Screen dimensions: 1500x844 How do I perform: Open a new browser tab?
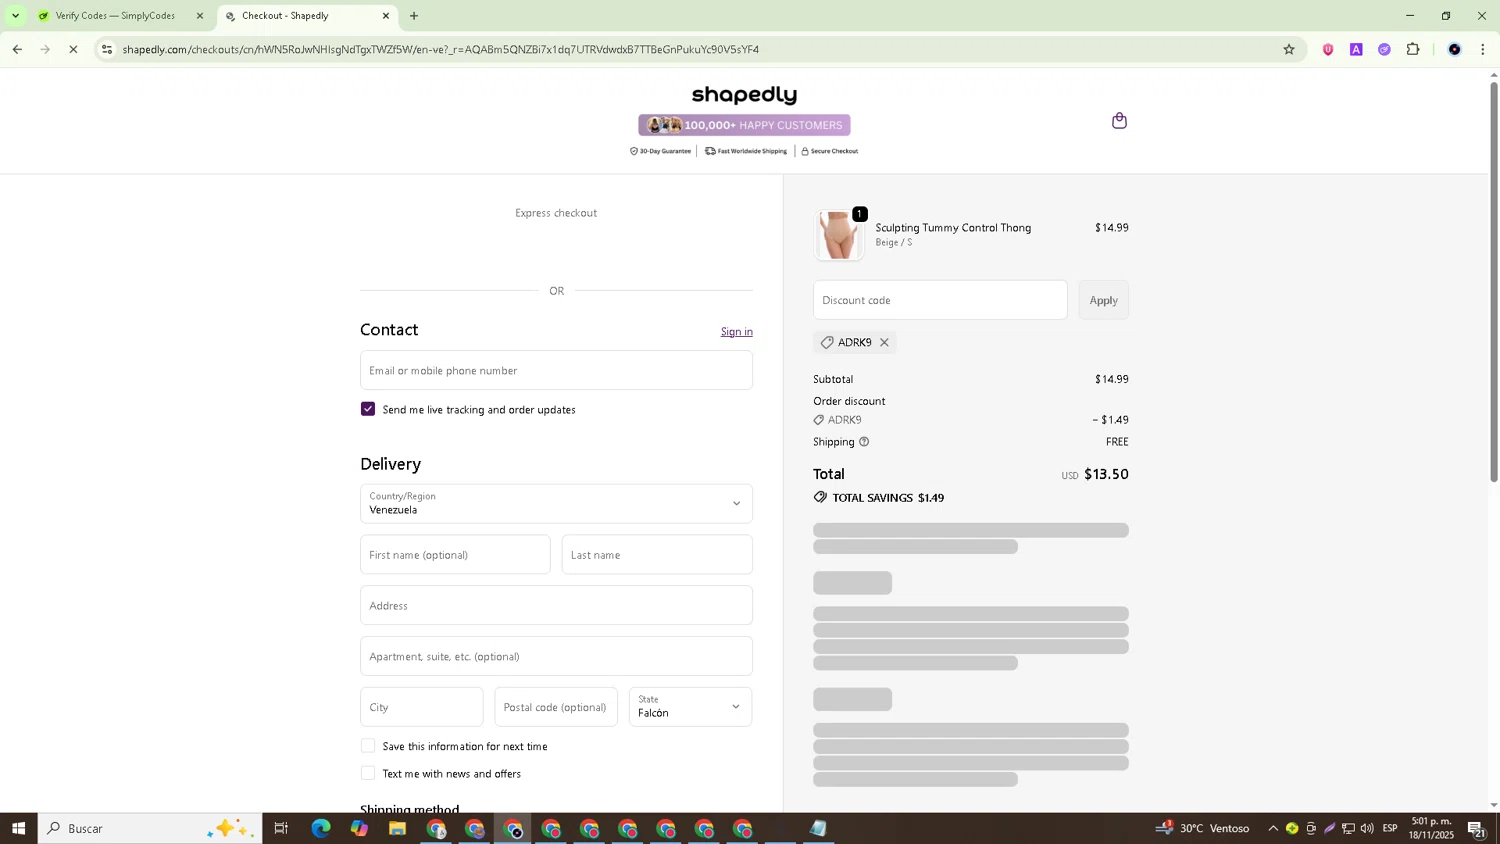point(414,16)
